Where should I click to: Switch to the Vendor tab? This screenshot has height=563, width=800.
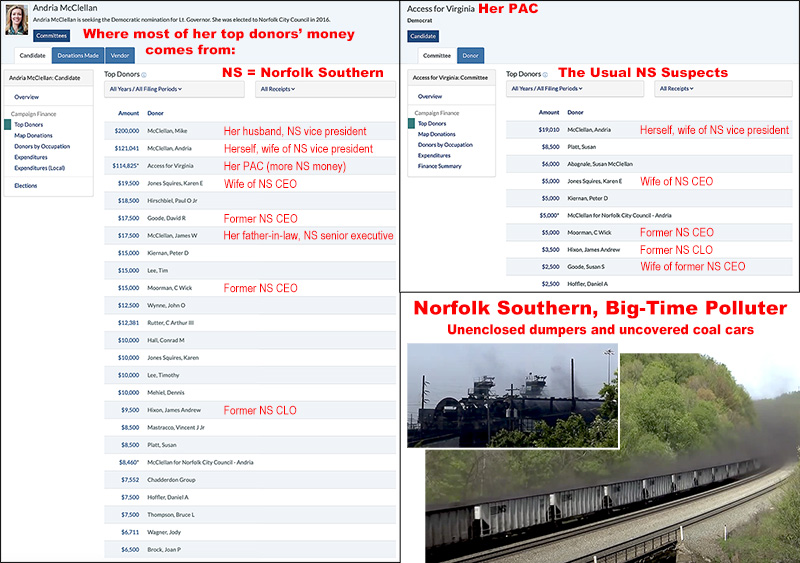coord(120,55)
